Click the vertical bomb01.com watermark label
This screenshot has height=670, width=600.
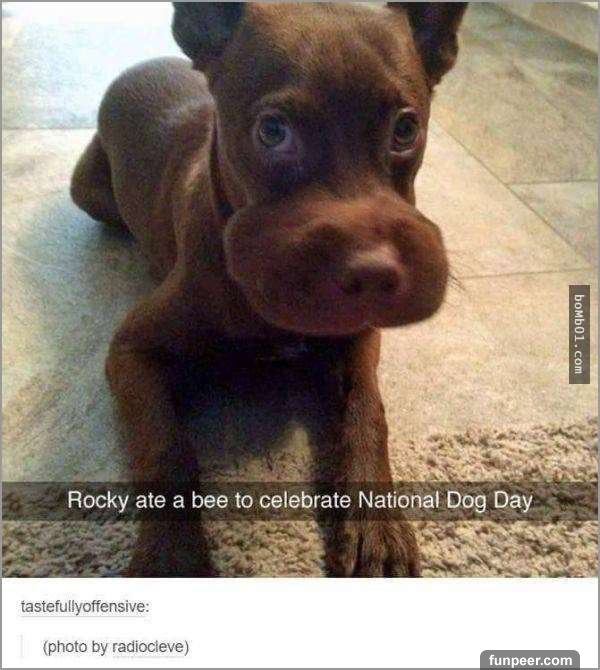pos(579,334)
